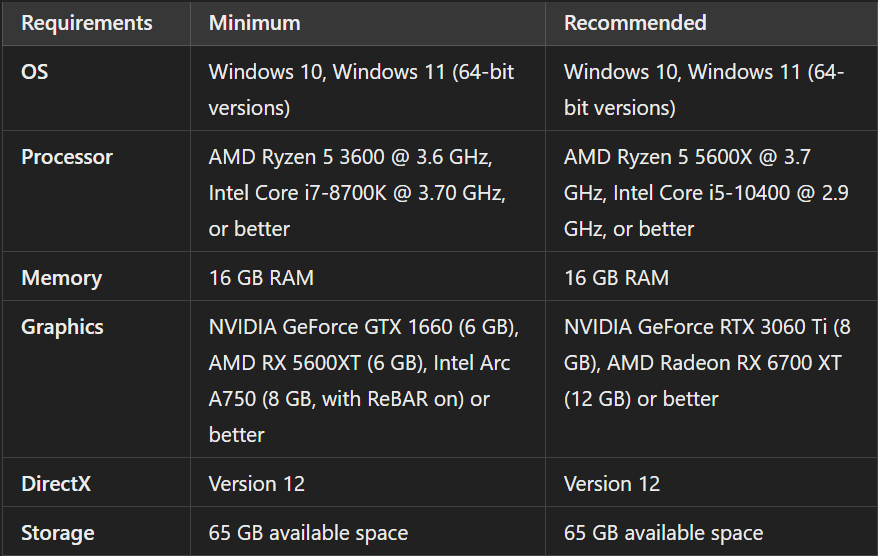Select the DirectX row label
This screenshot has height=556, width=878.
pos(56,484)
